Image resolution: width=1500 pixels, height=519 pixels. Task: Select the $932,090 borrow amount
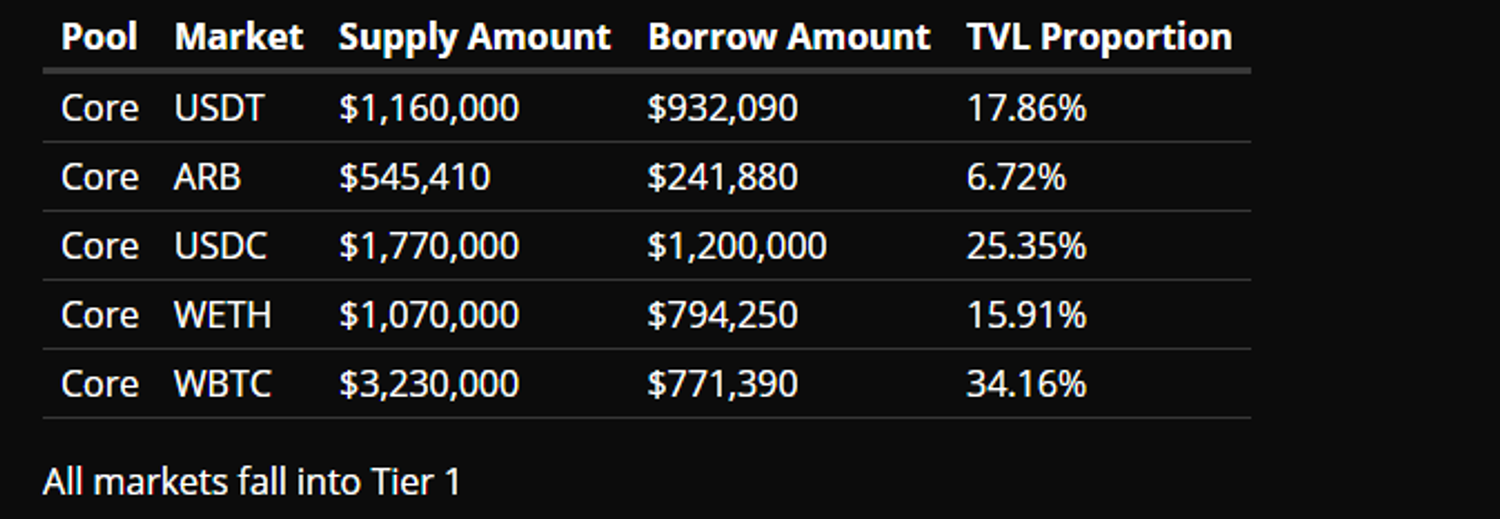[722, 108]
